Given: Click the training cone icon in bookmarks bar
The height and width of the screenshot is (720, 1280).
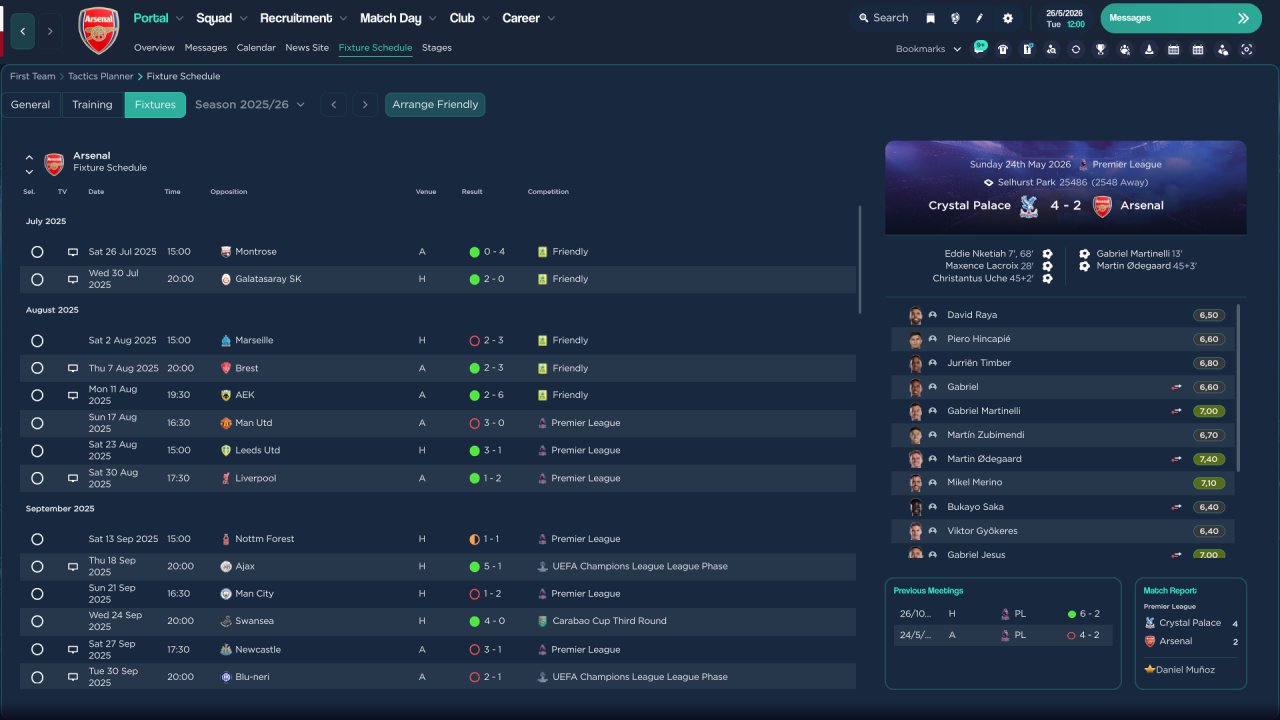Looking at the screenshot, I should (x=1149, y=49).
